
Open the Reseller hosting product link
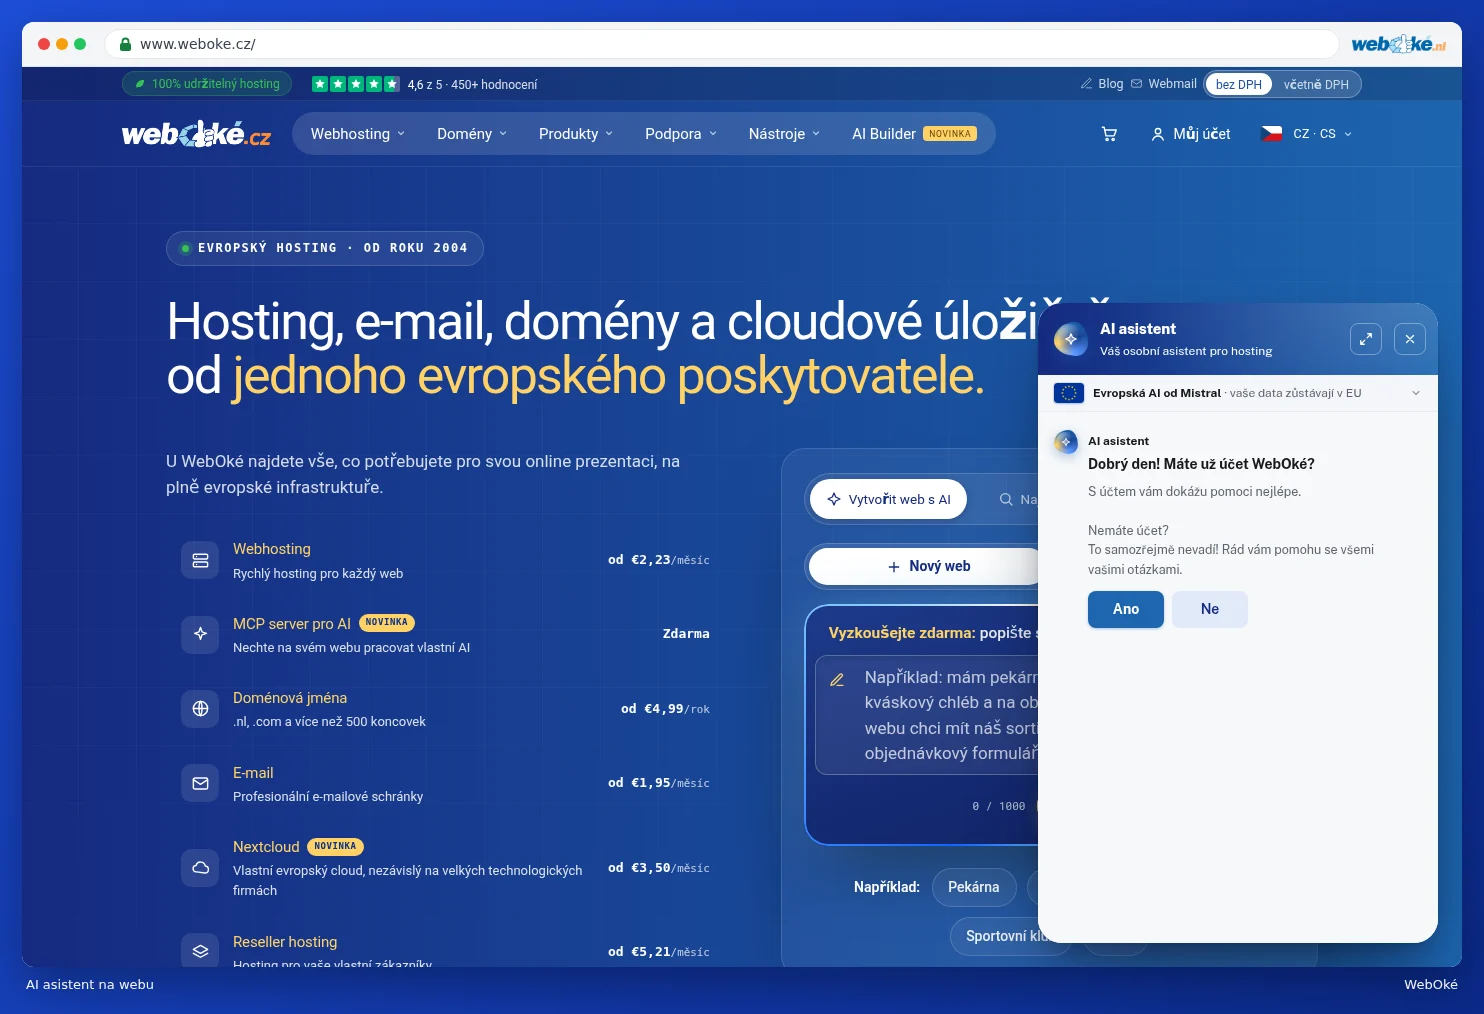click(285, 942)
